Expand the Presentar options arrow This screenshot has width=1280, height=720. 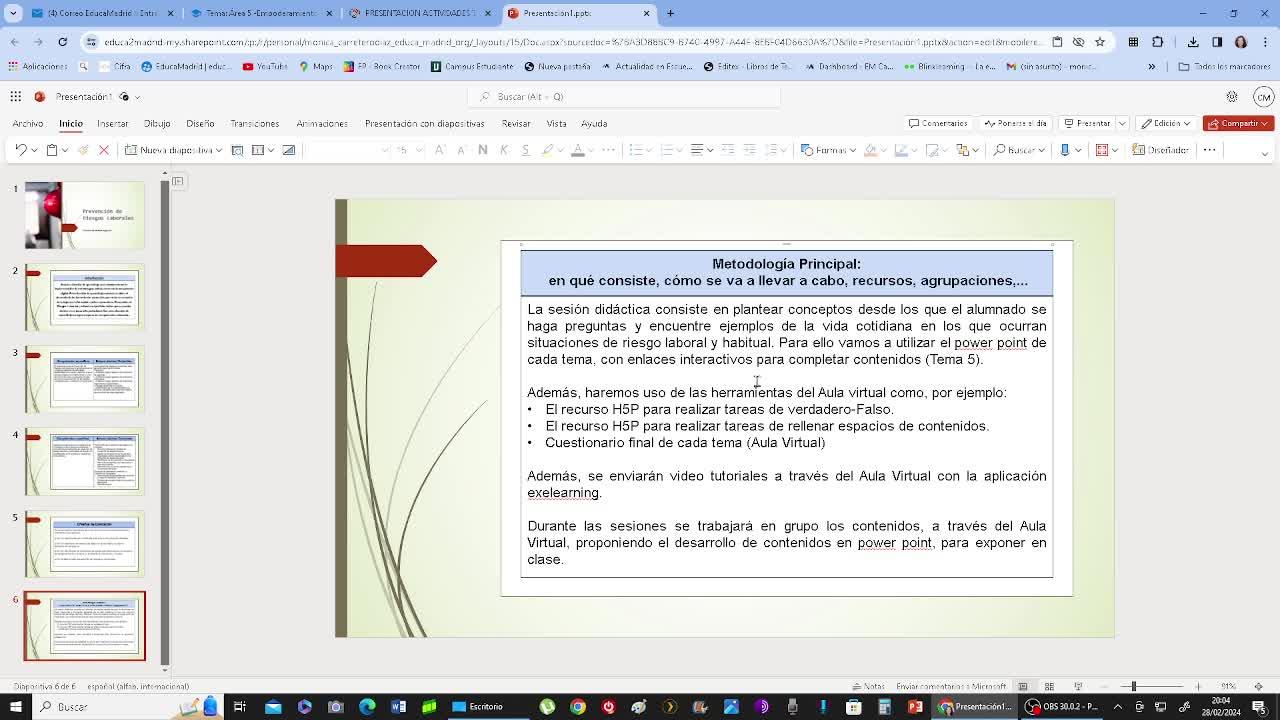[x=1121, y=123]
